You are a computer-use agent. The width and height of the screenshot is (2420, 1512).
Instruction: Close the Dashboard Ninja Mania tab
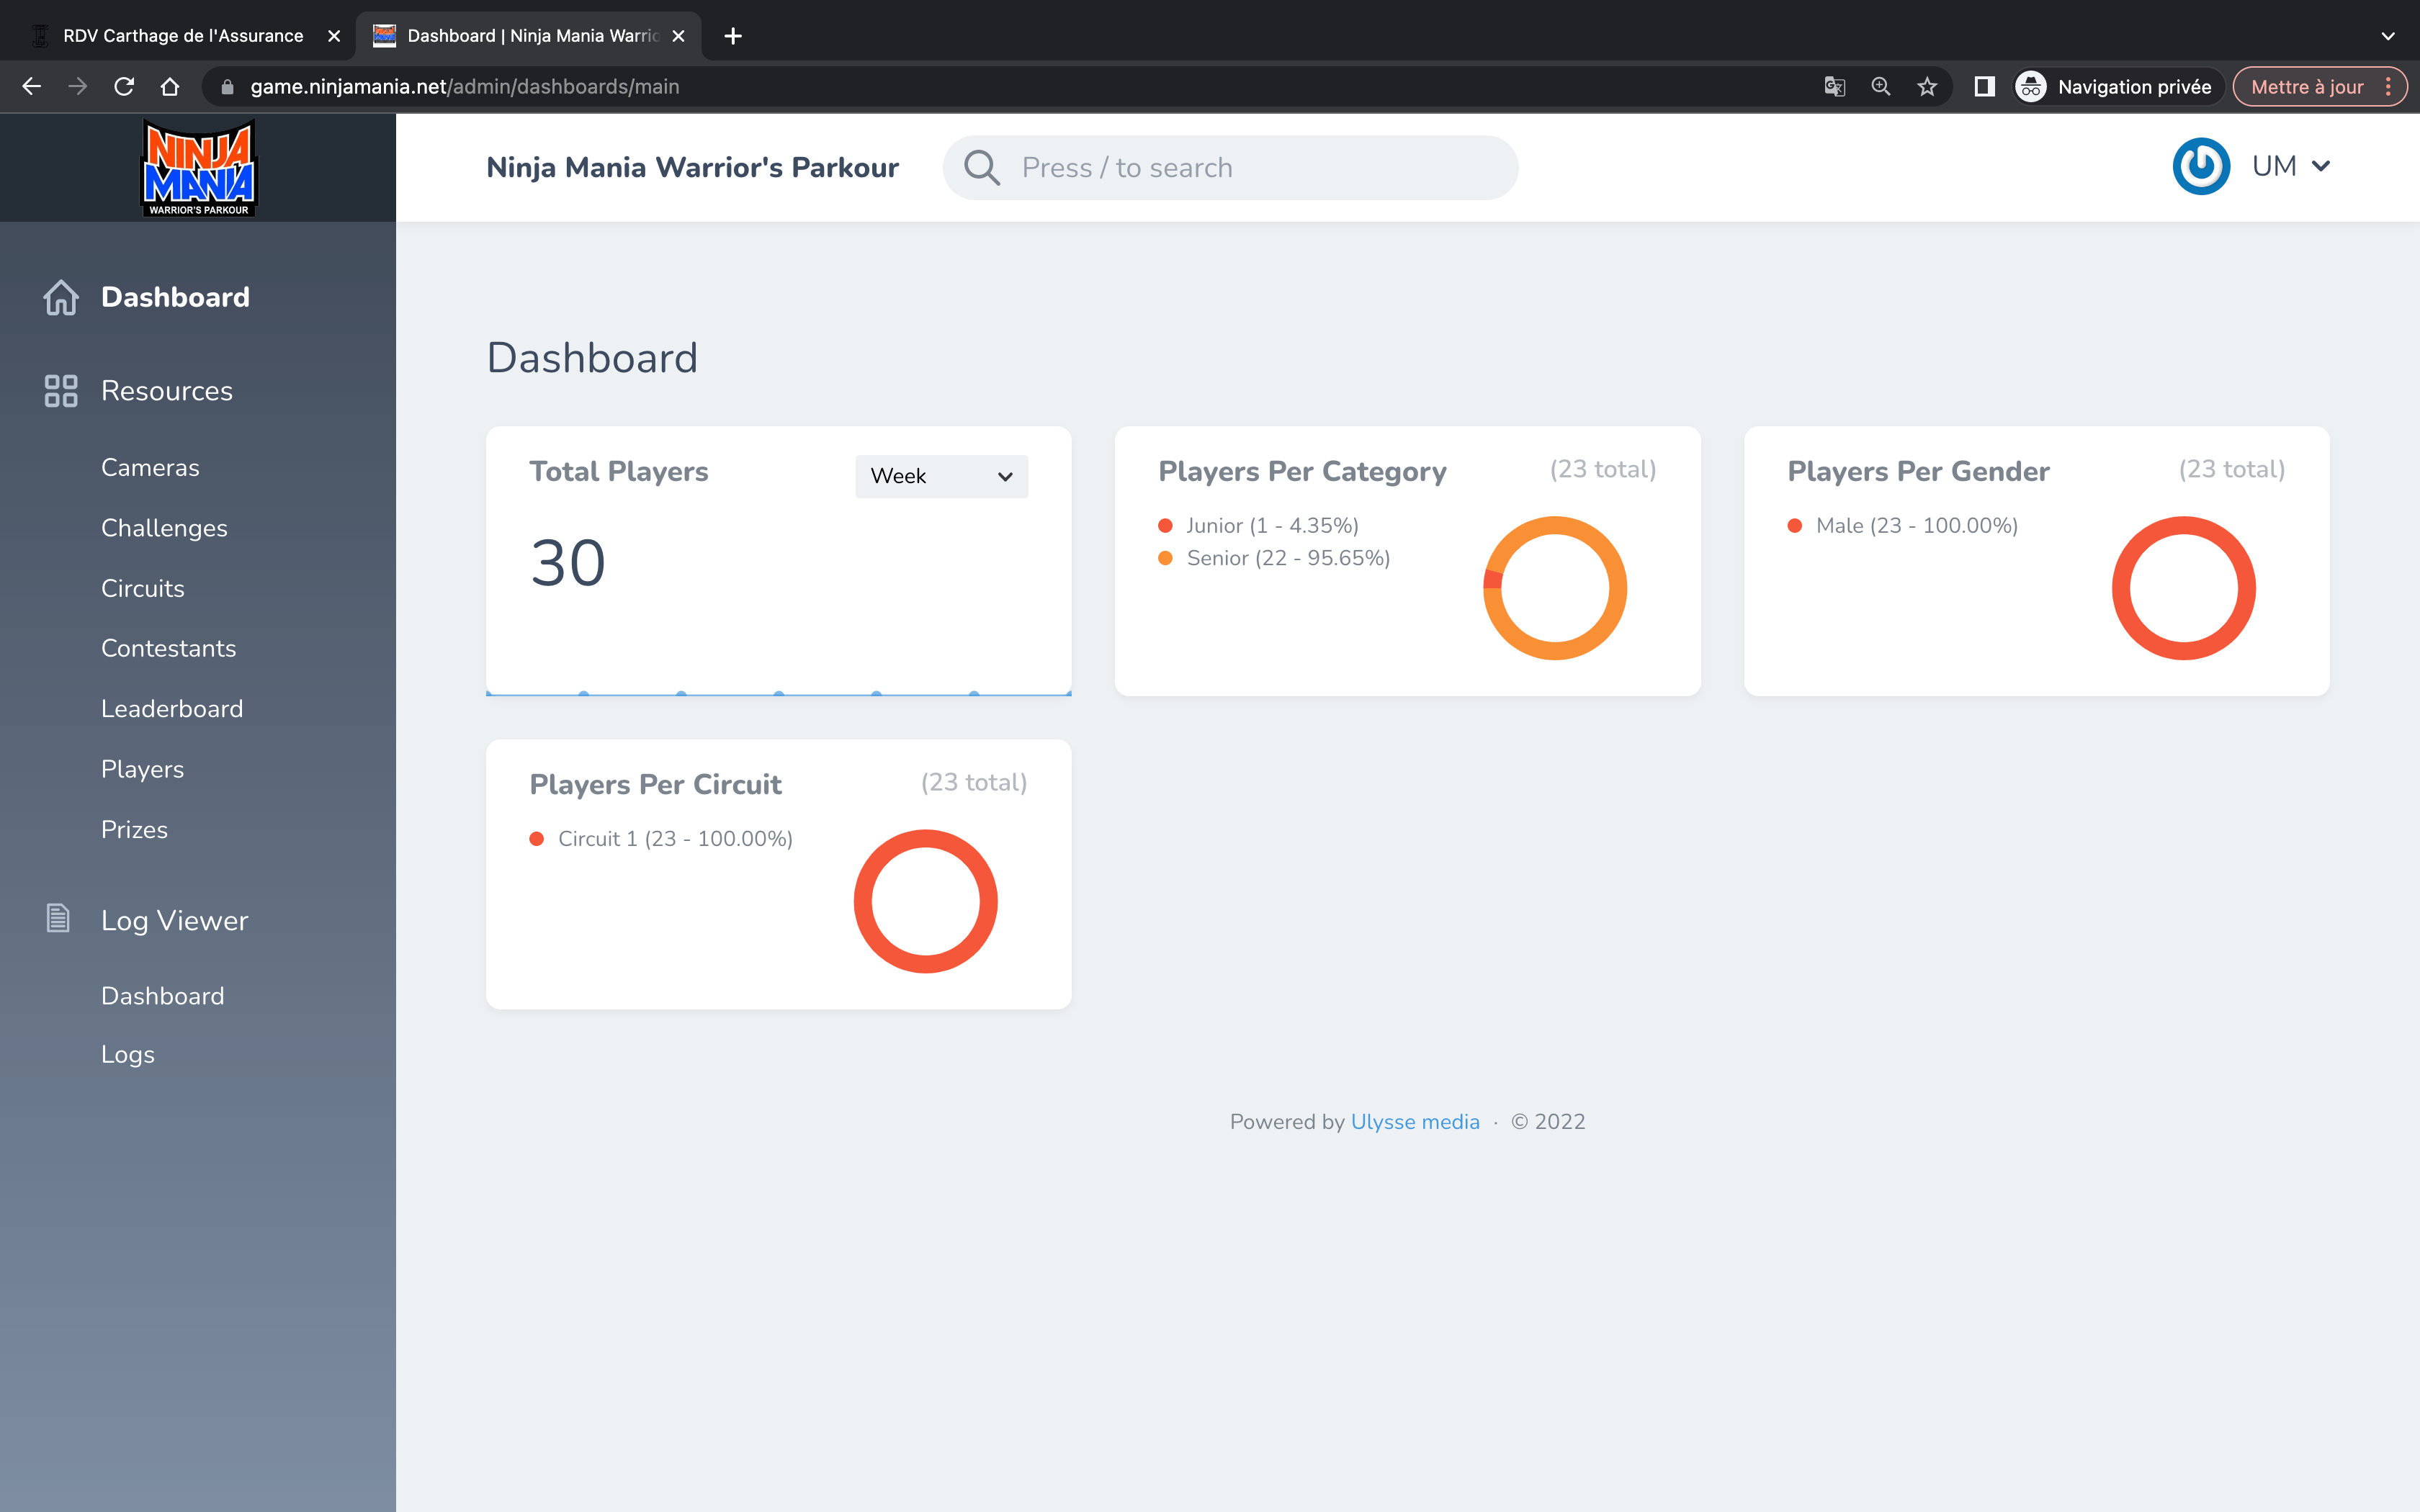point(679,36)
